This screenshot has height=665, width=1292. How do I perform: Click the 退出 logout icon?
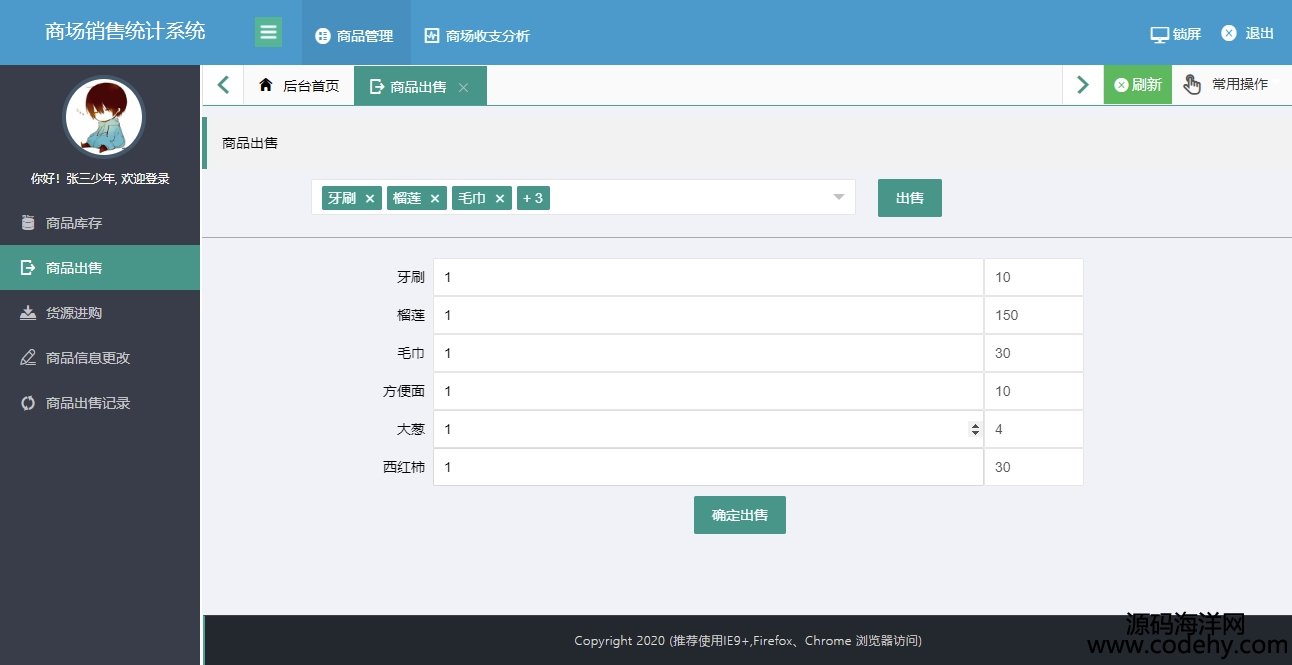coord(1229,33)
